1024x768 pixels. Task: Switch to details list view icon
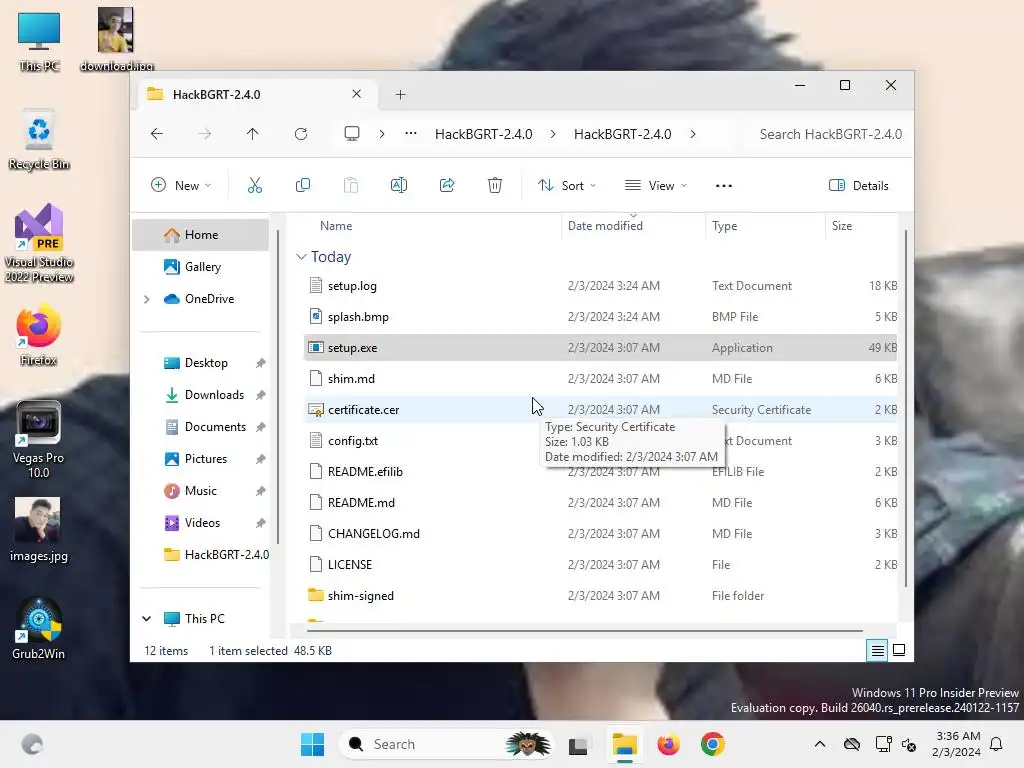[x=877, y=650]
